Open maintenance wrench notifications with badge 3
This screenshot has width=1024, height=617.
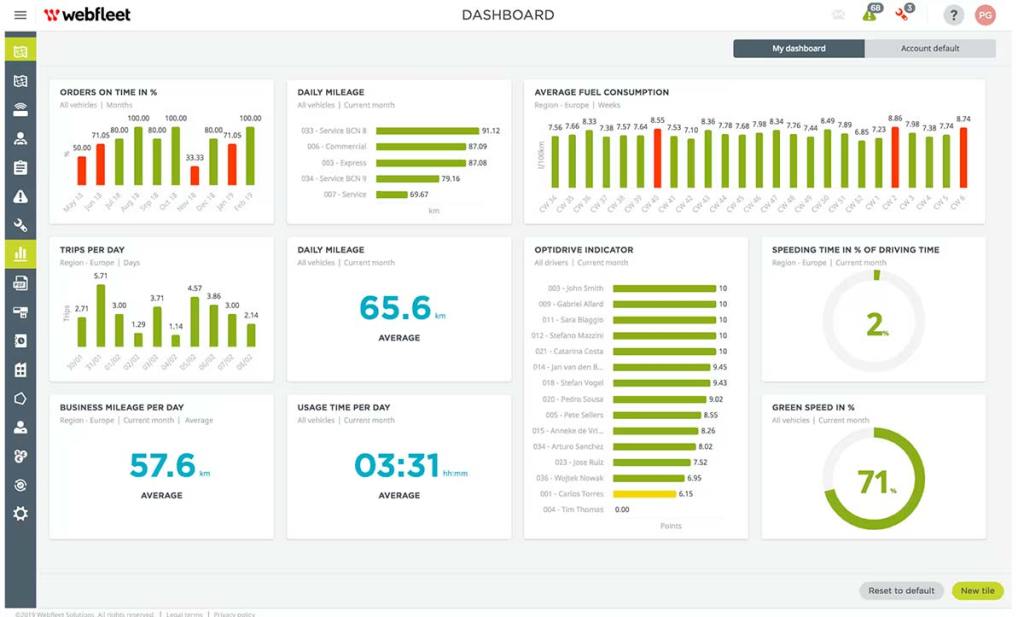tap(904, 14)
